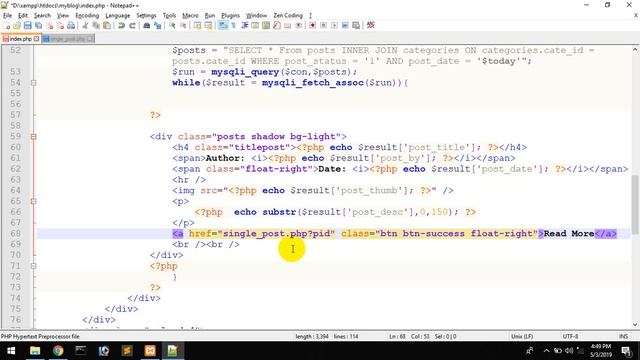Open the Windows notification center
This screenshot has width=640, height=360.
(x=627, y=351)
